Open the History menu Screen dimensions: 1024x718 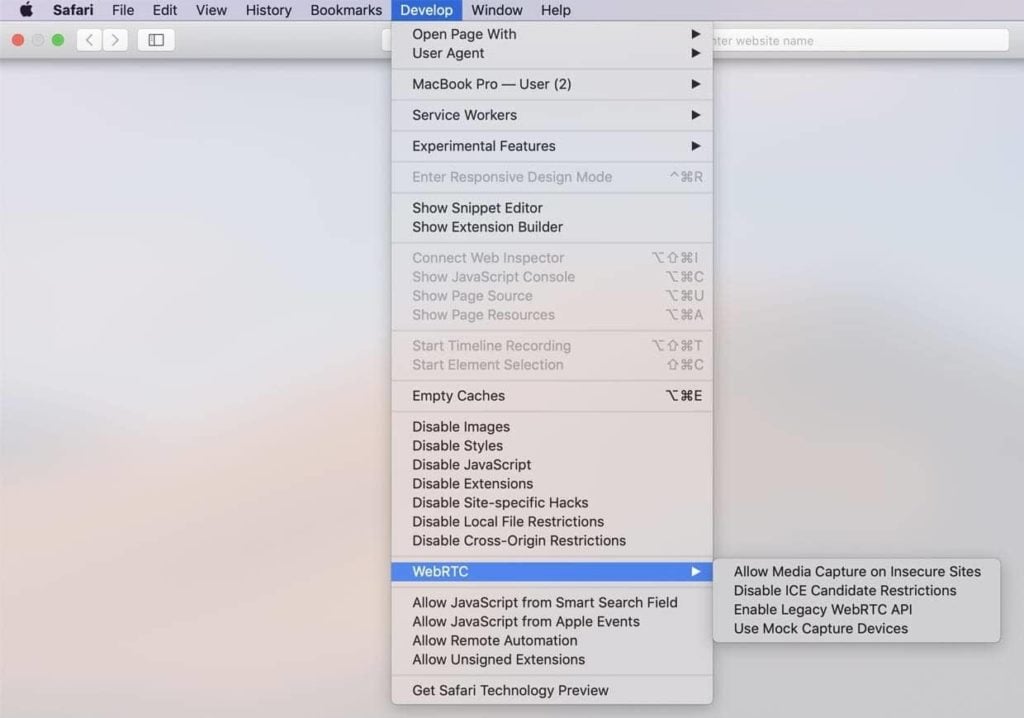(268, 10)
